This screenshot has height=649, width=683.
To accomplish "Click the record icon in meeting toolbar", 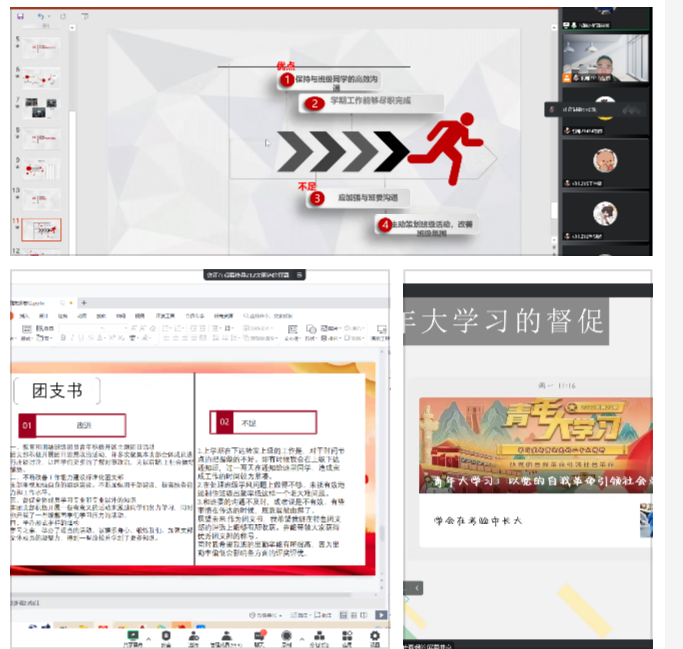I will point(287,634).
